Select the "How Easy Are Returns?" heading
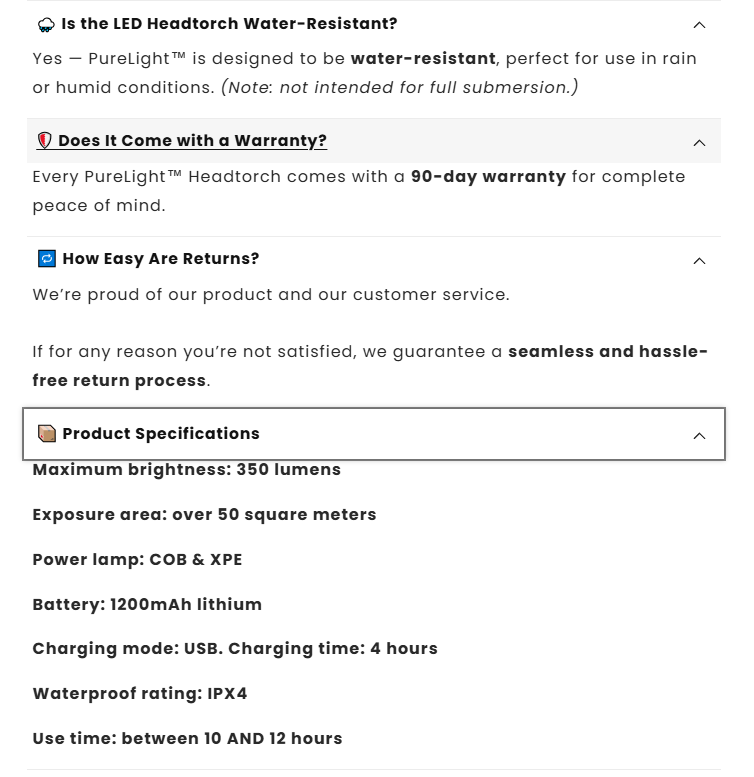Viewport: 754px width, 777px height. coord(161,259)
